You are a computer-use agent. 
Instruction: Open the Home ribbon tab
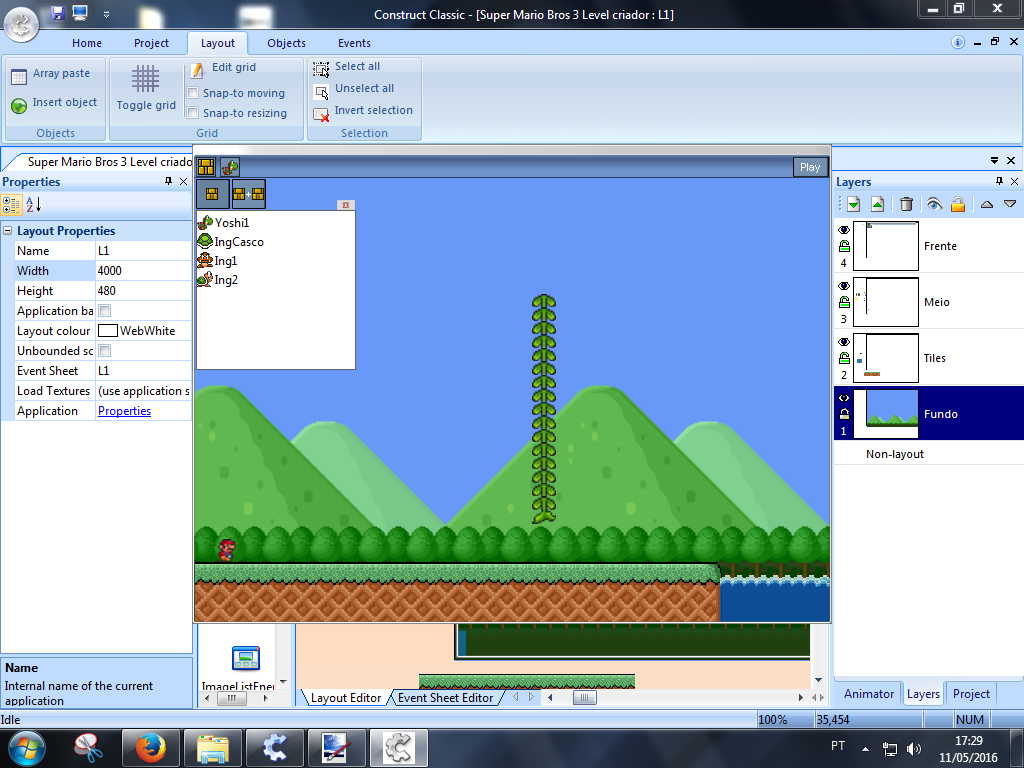click(x=87, y=43)
